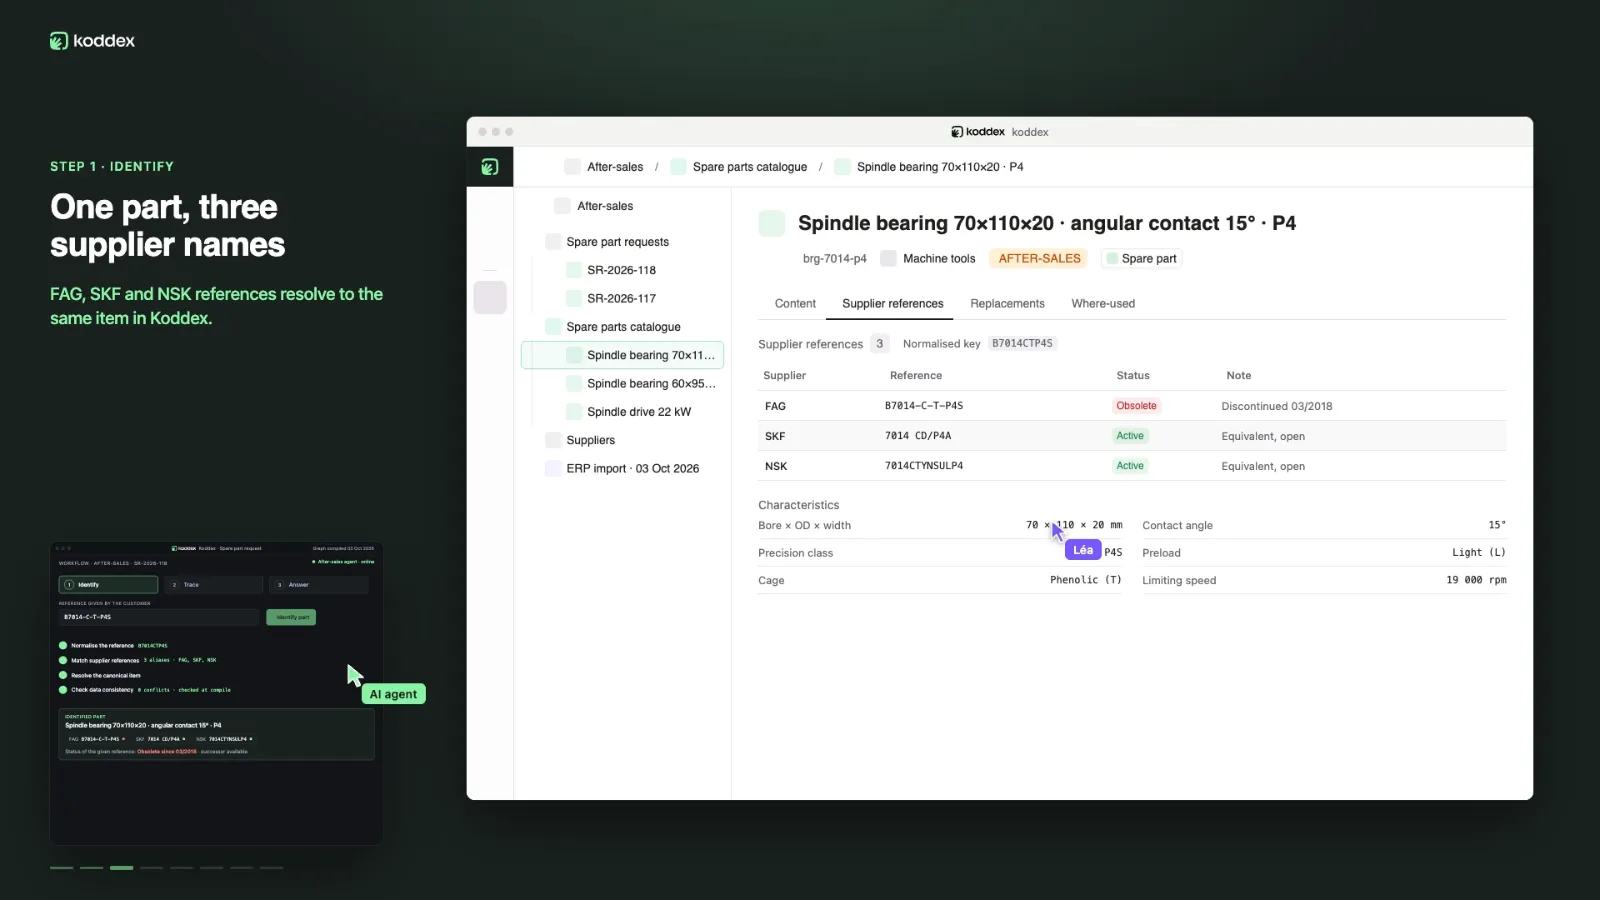
Task: Click the Spindle bearing 70×110×20 · P4 breadcrumb
Action: [x=929, y=167]
